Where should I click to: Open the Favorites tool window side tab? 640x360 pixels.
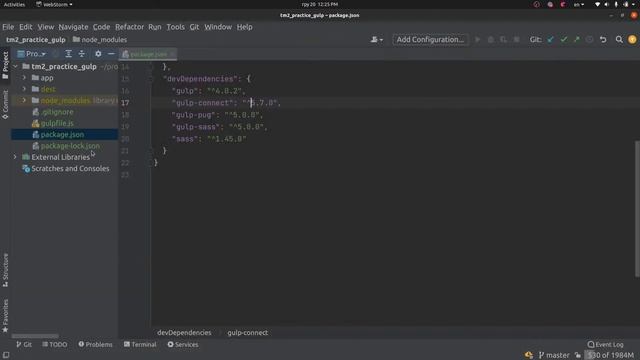(5, 316)
